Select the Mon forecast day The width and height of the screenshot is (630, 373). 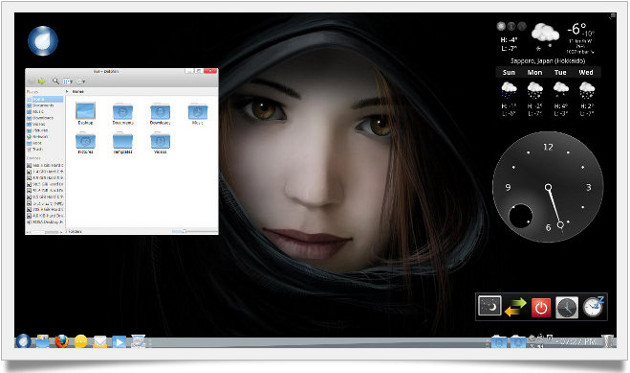534,72
